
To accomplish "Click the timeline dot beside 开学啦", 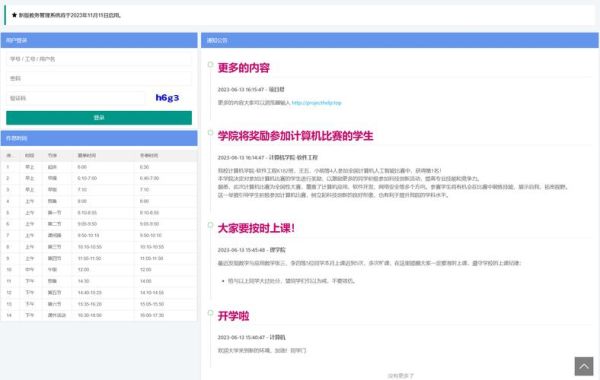I will (x=210, y=313).
